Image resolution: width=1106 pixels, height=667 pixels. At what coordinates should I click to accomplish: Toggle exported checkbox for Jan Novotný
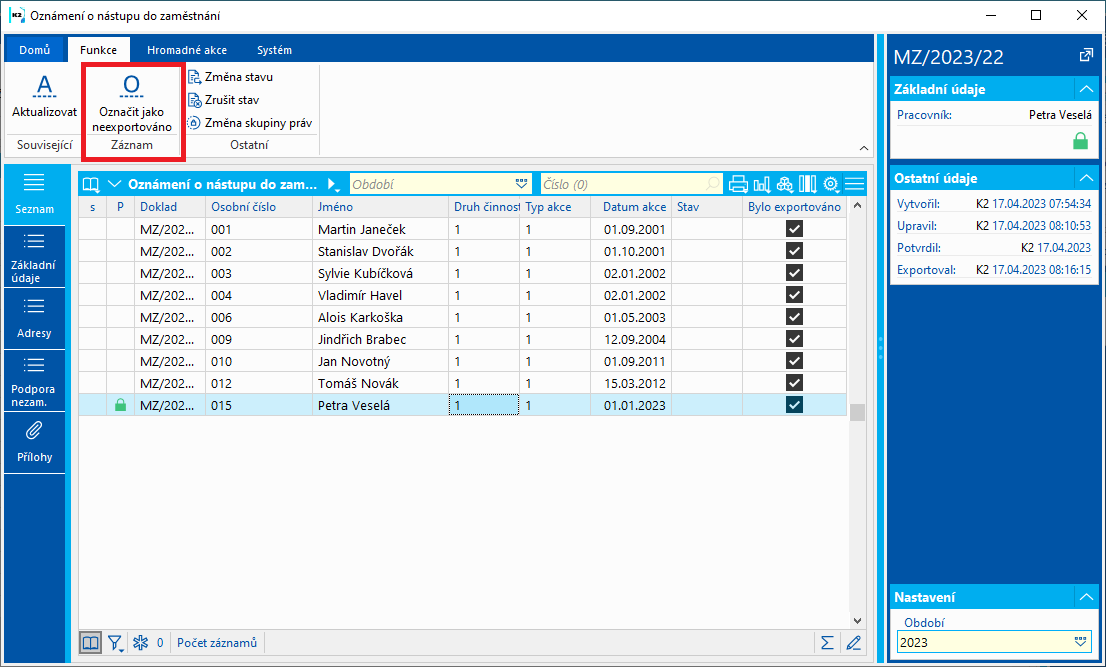click(x=794, y=361)
